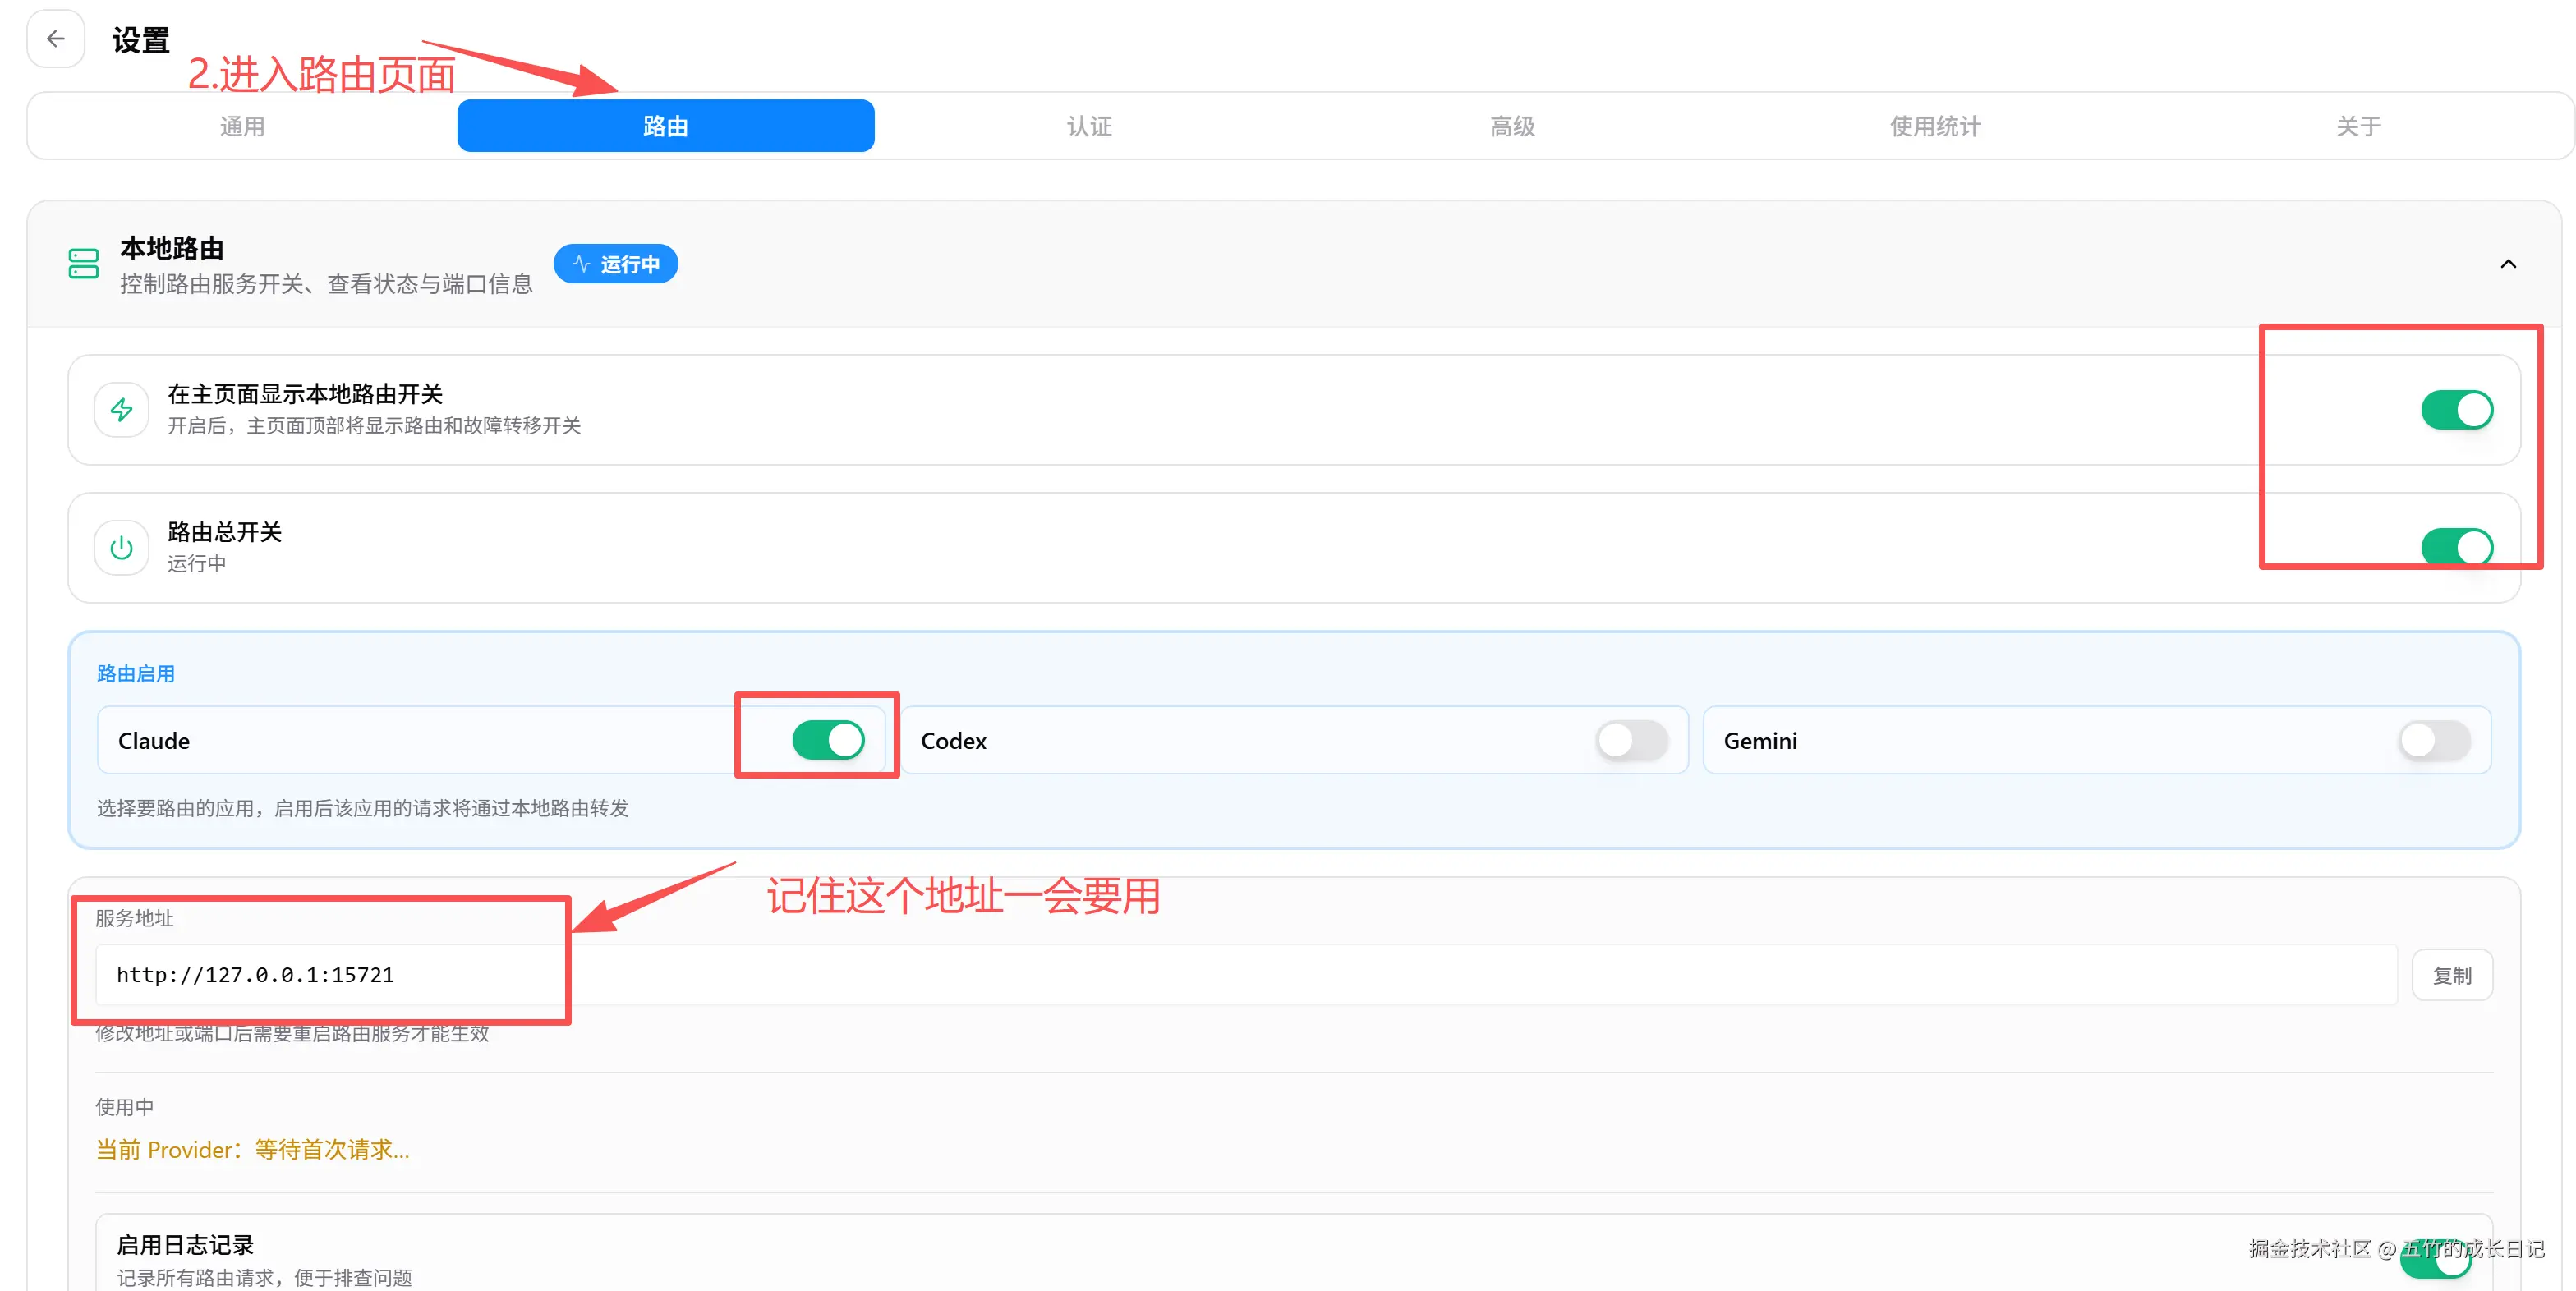Click the 在主页面显示本地路由开关 label
Viewport: 2576px width, 1291px height.
[305, 394]
